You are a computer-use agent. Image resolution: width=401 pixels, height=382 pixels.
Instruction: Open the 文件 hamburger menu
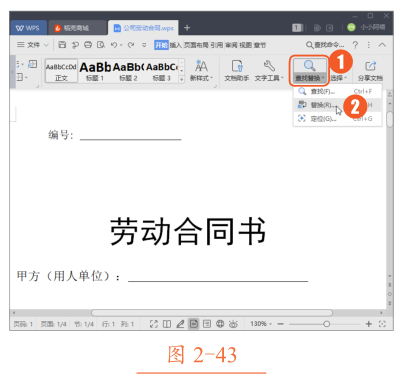[20, 45]
